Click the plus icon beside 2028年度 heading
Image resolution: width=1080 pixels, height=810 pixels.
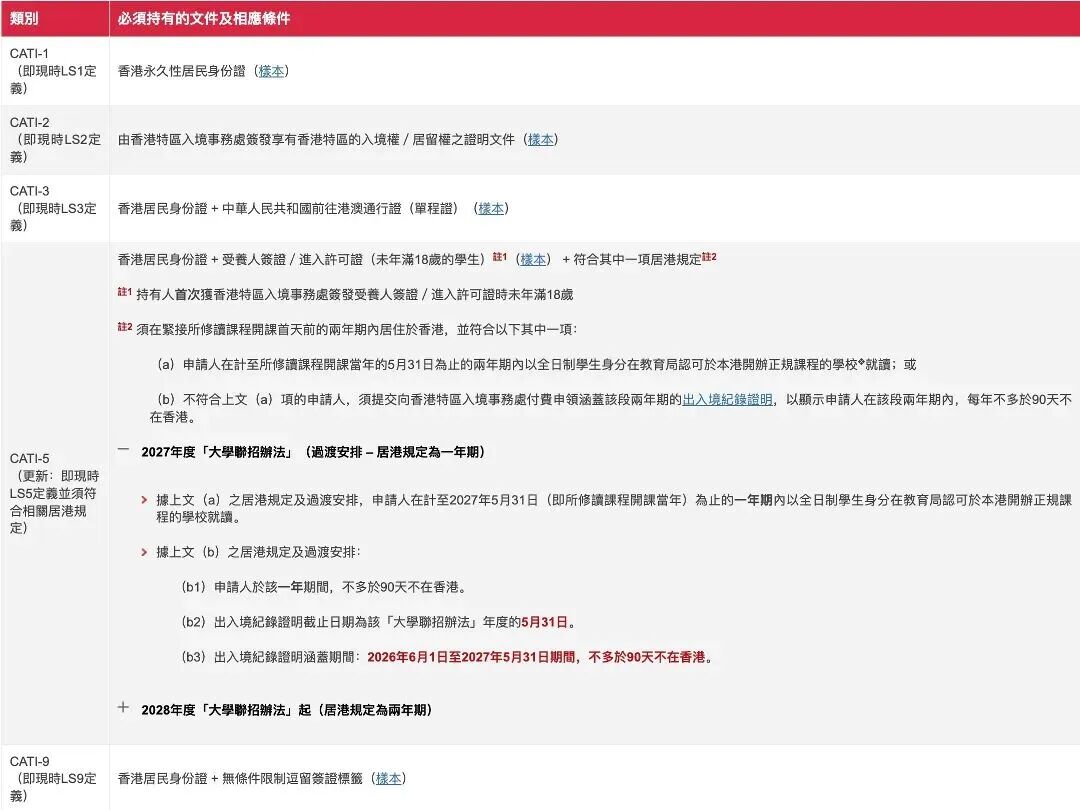pyautogui.click(x=122, y=708)
